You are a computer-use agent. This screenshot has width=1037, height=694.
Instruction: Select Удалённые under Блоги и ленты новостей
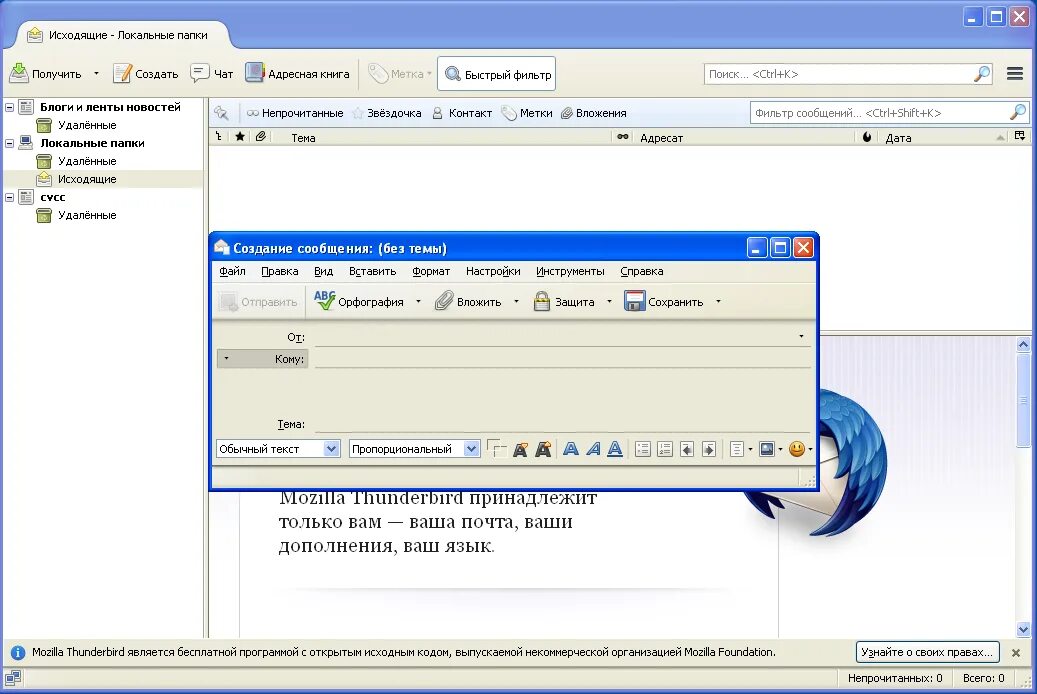87,125
